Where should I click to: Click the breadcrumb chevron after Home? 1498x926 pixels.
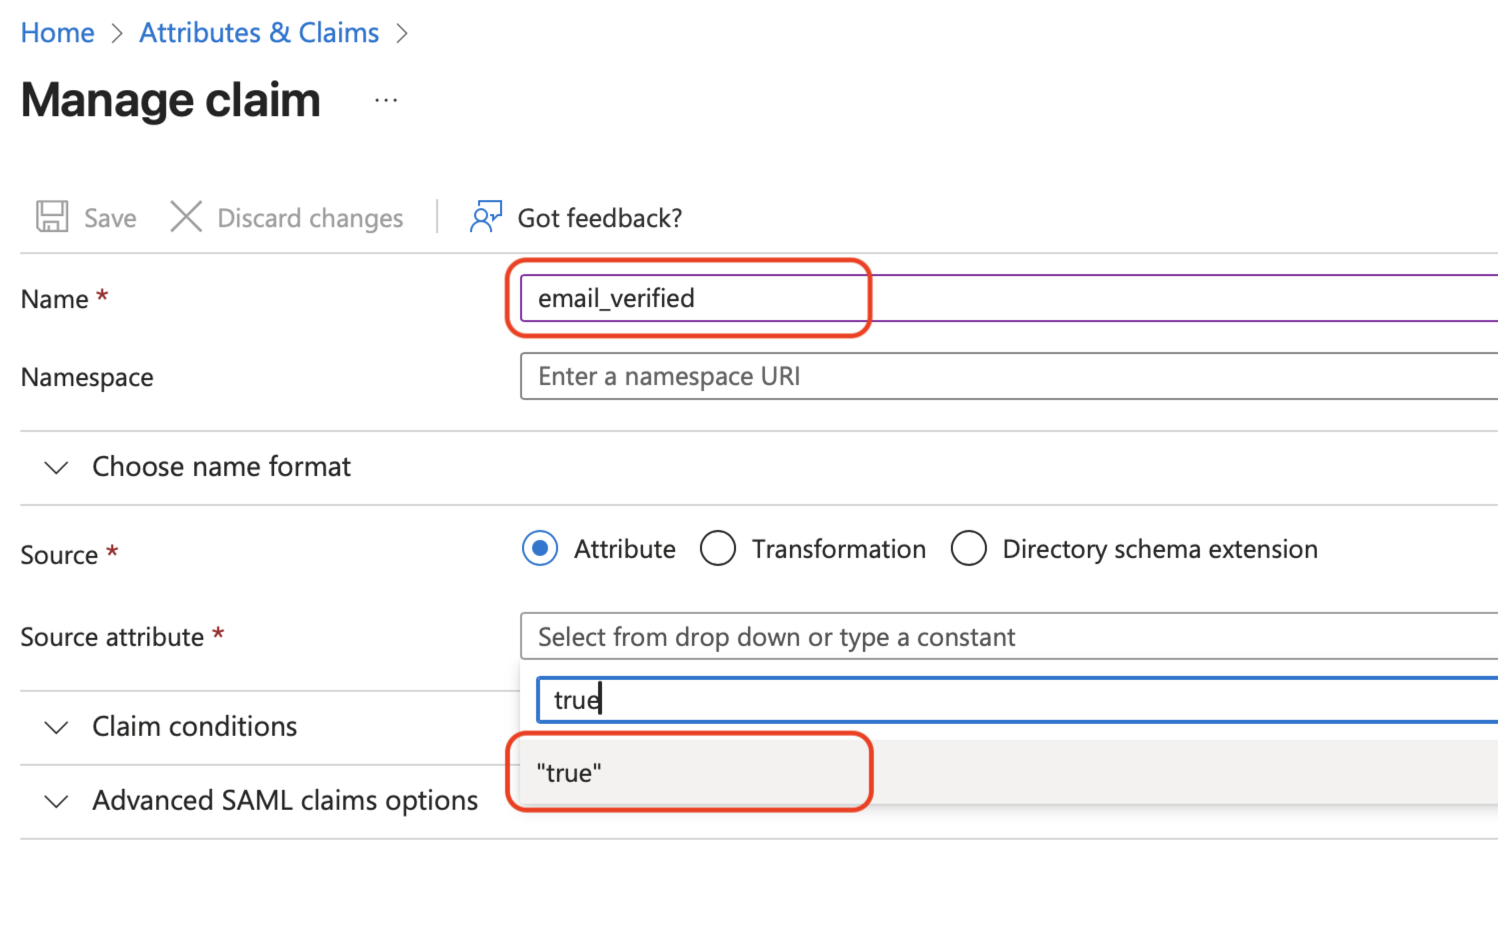[116, 33]
